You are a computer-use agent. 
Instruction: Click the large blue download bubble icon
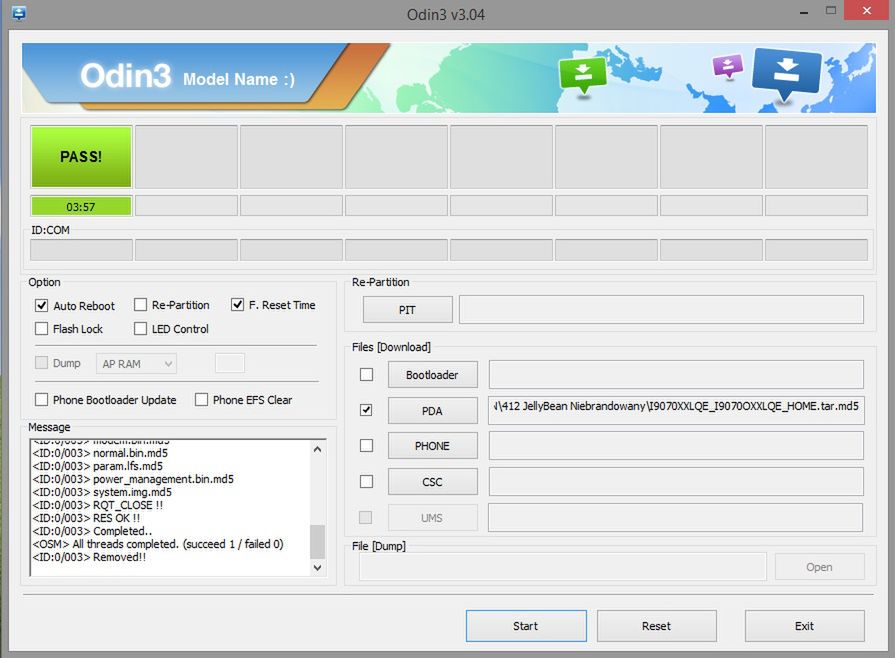787,74
